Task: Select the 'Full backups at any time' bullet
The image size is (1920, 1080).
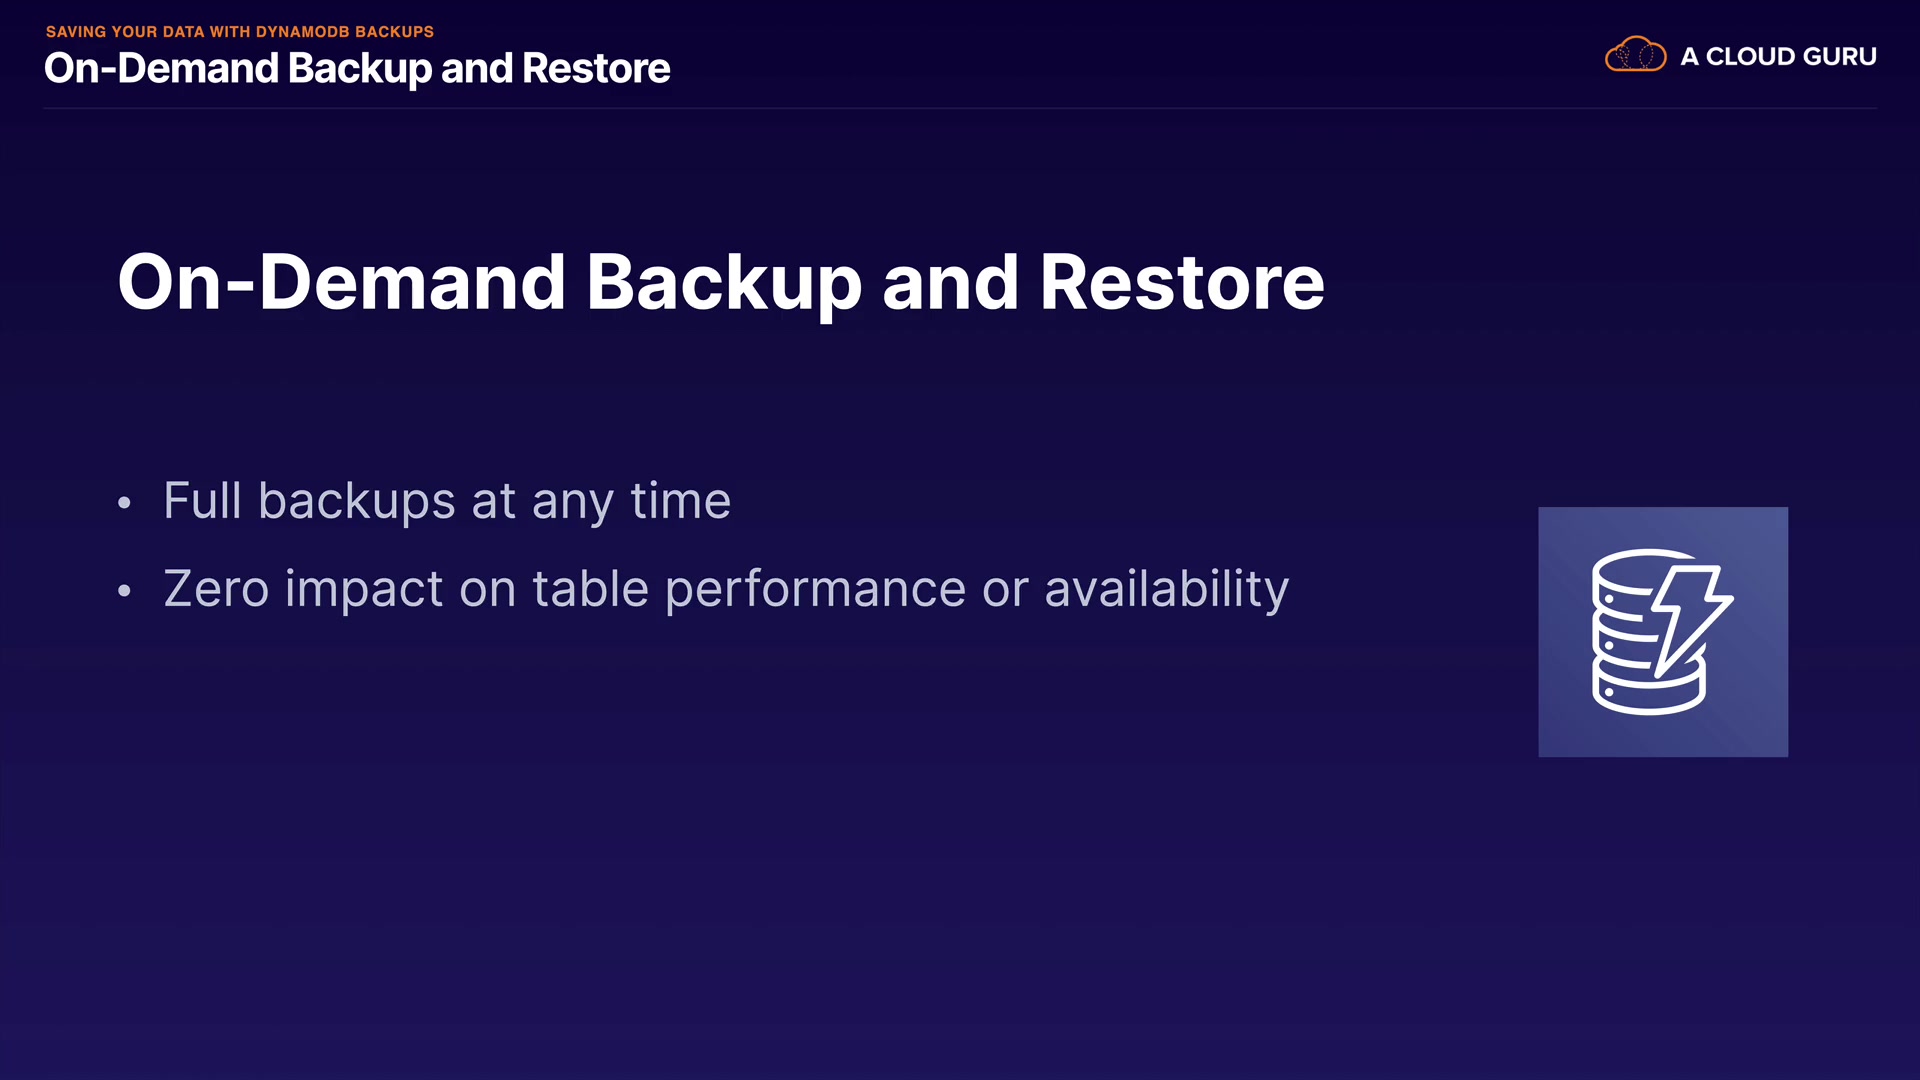Action: click(447, 501)
